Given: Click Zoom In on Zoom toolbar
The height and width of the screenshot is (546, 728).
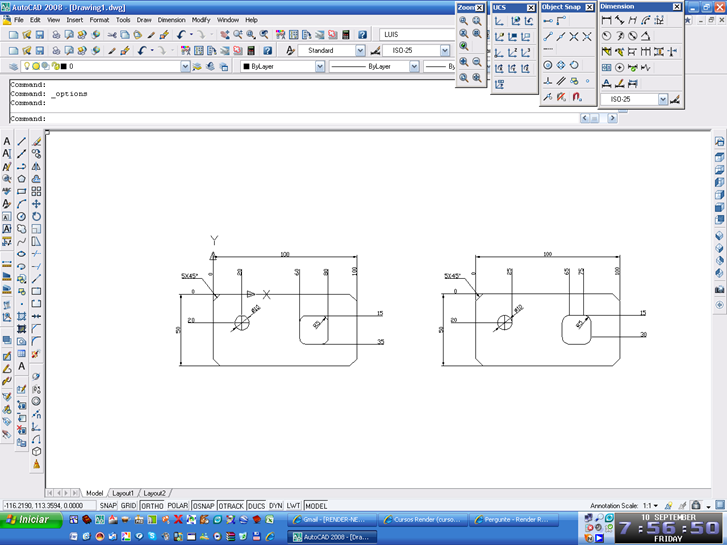Looking at the screenshot, I should pyautogui.click(x=464, y=62).
